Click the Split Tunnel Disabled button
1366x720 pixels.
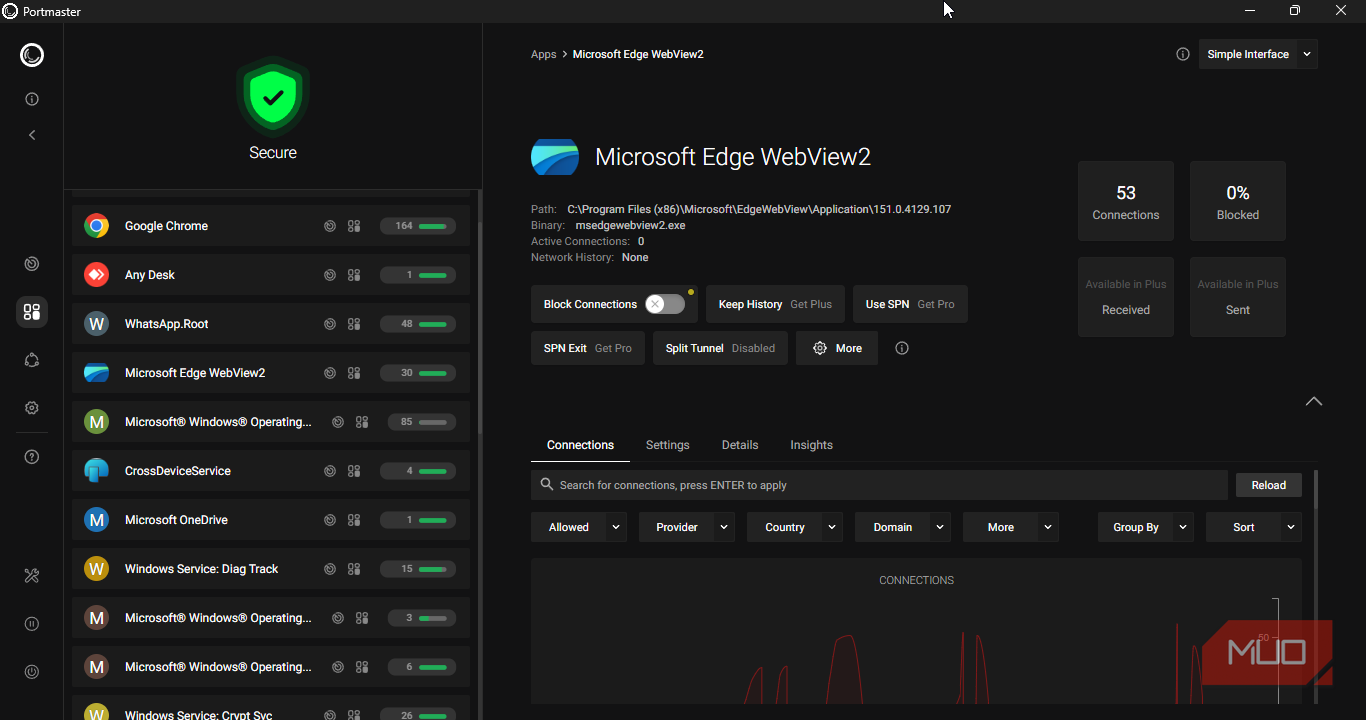(720, 348)
